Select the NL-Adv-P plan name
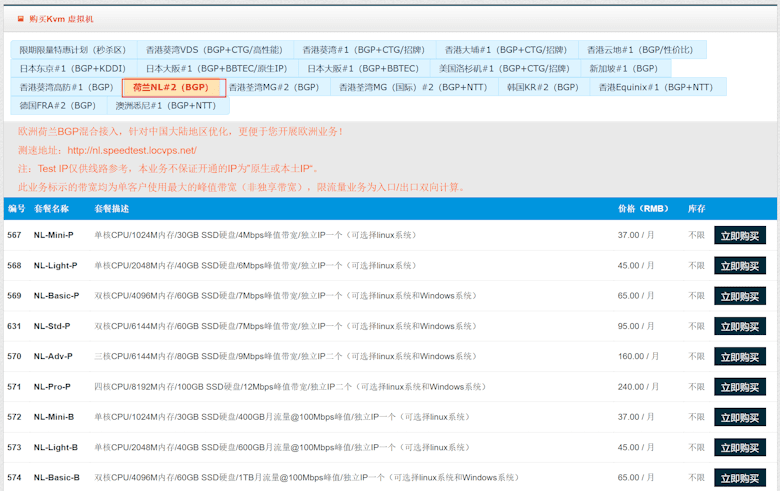780x491 pixels. [x=53, y=356]
